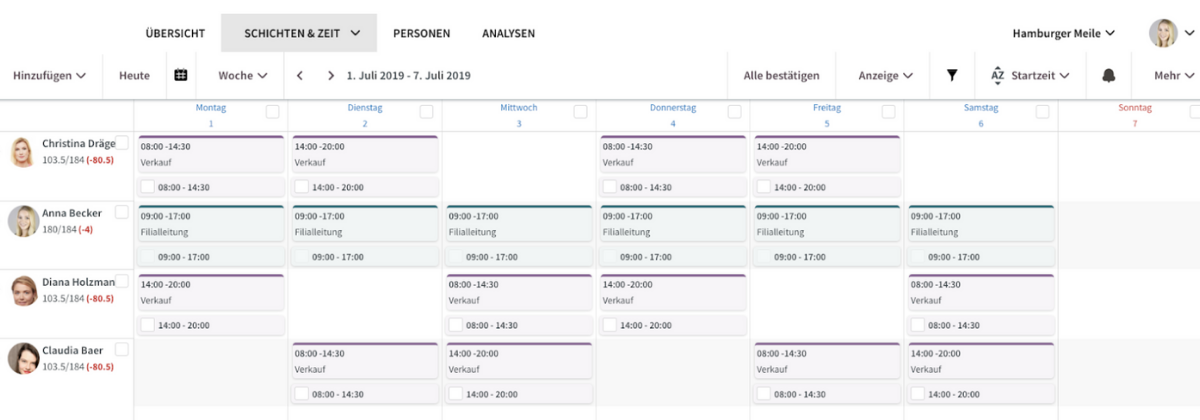Expand the Hinzufügen dropdown
Viewport: 1200px width, 420px height.
(x=49, y=75)
